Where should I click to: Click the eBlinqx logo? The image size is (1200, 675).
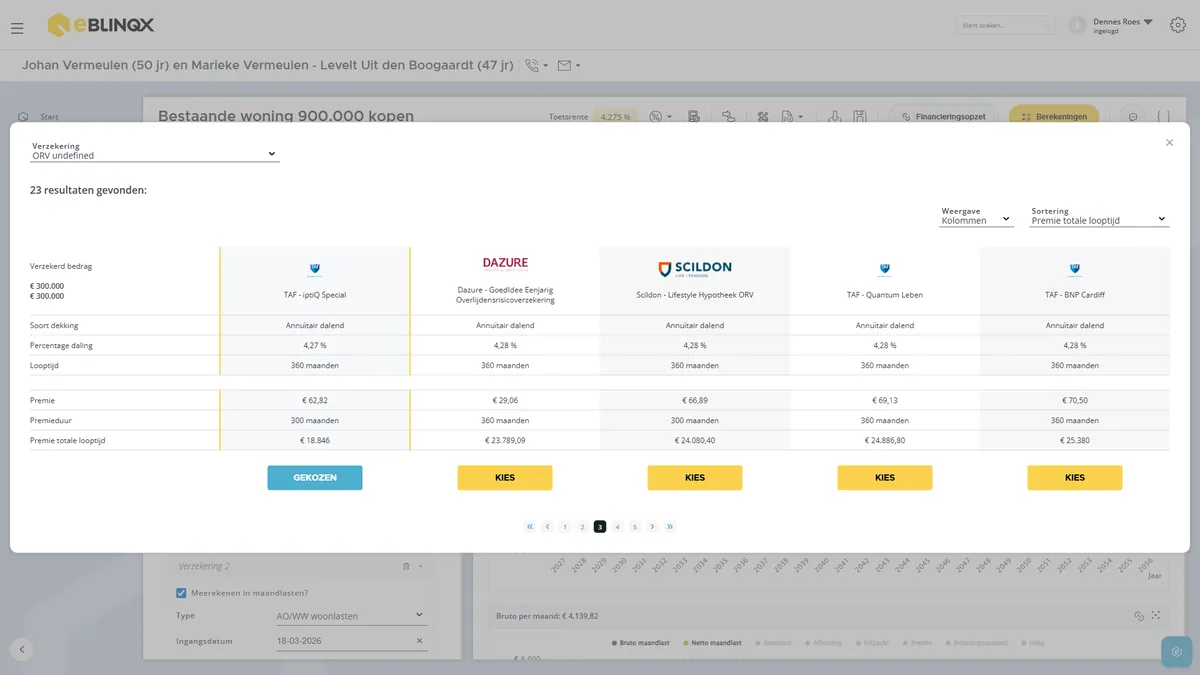click(x=100, y=25)
